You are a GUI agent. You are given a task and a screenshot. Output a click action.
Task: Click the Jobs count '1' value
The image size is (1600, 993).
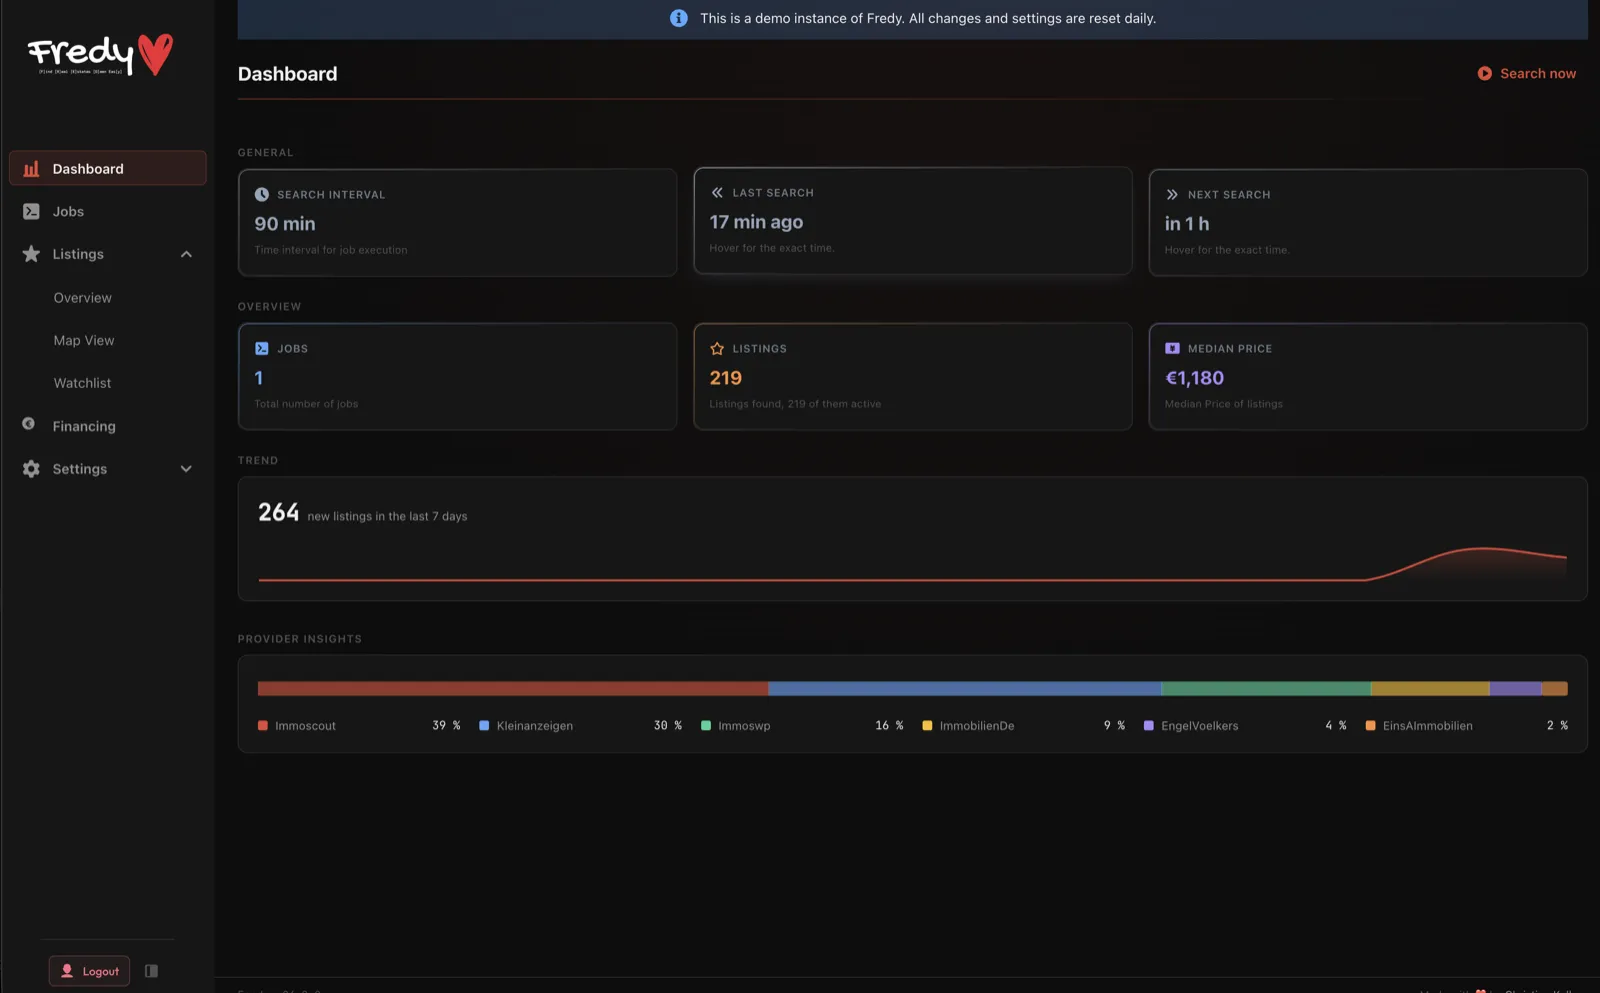259,378
